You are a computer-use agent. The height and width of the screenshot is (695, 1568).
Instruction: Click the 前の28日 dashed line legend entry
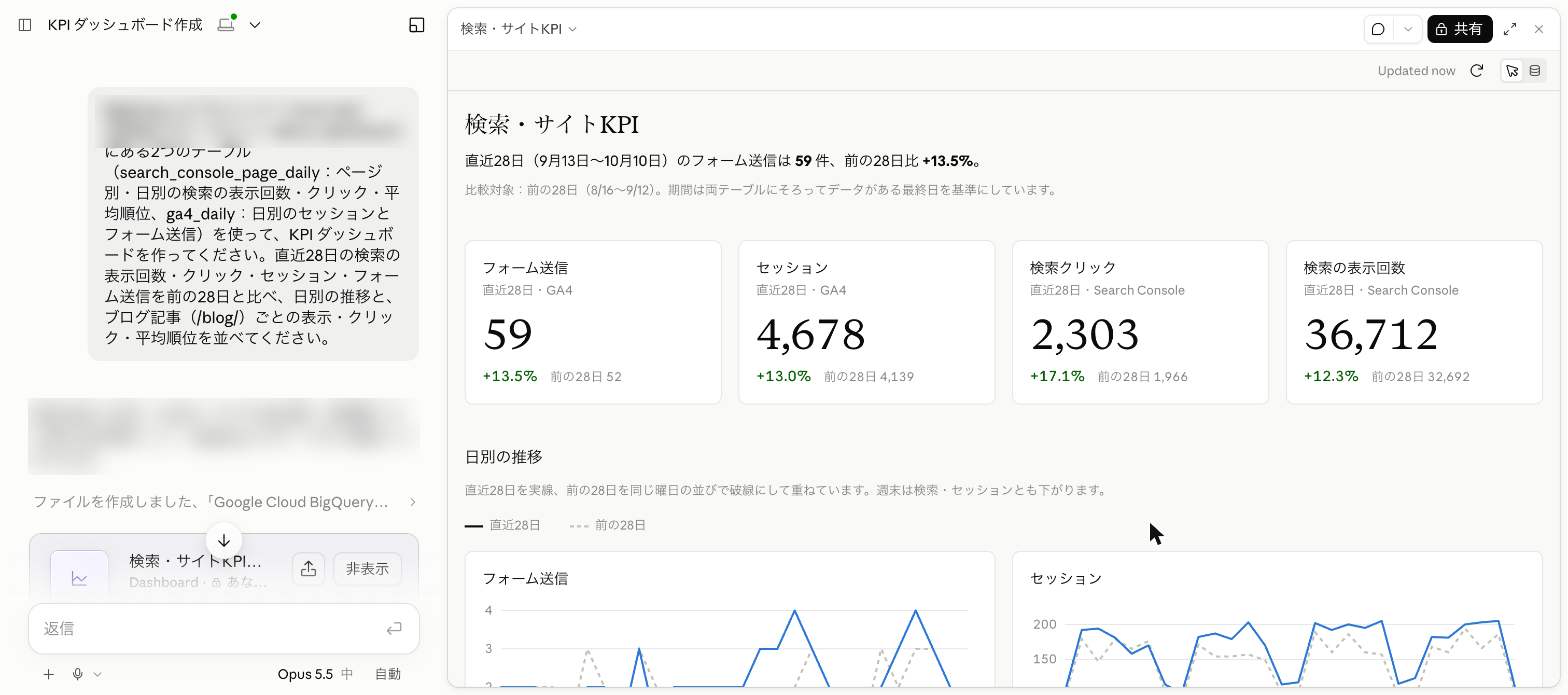608,525
